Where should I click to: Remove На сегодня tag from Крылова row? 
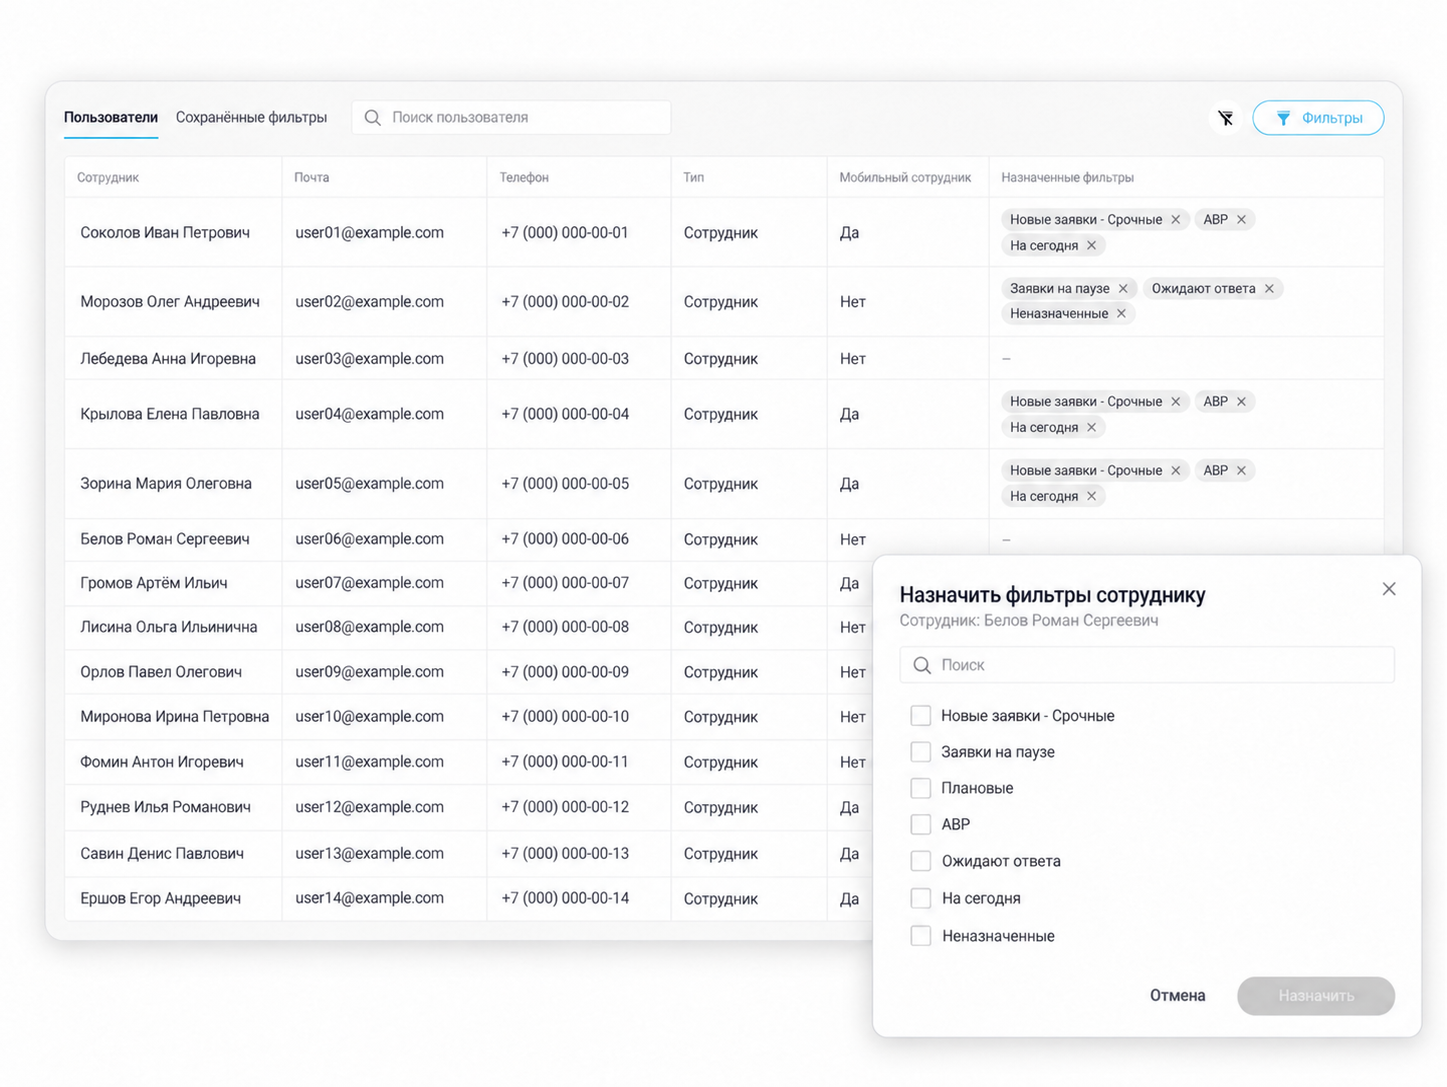[1092, 428]
